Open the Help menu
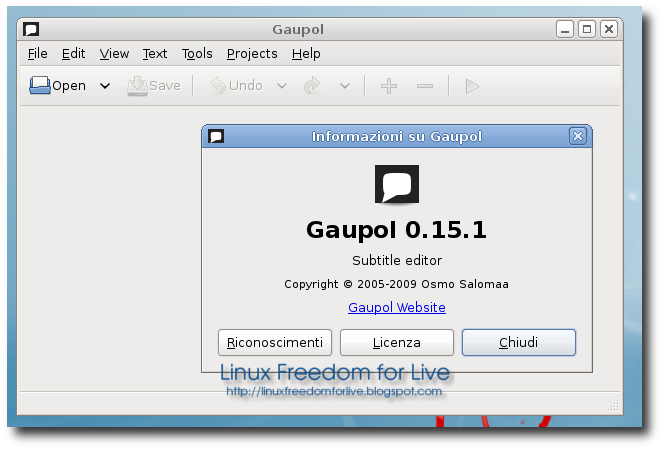This screenshot has height=450, width=664. click(x=306, y=54)
